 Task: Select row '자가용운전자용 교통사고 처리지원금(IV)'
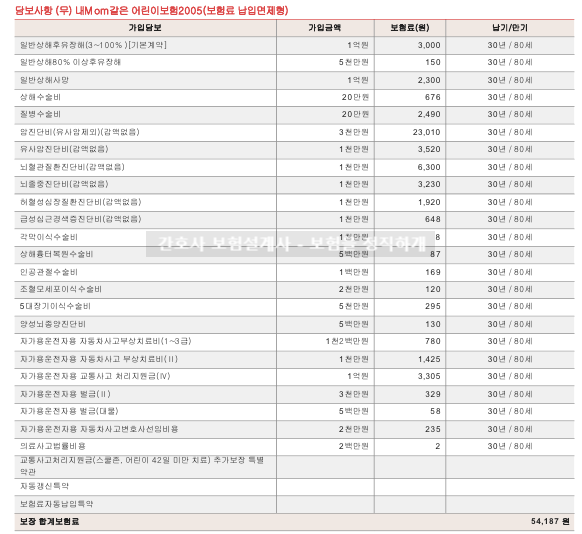(294, 377)
